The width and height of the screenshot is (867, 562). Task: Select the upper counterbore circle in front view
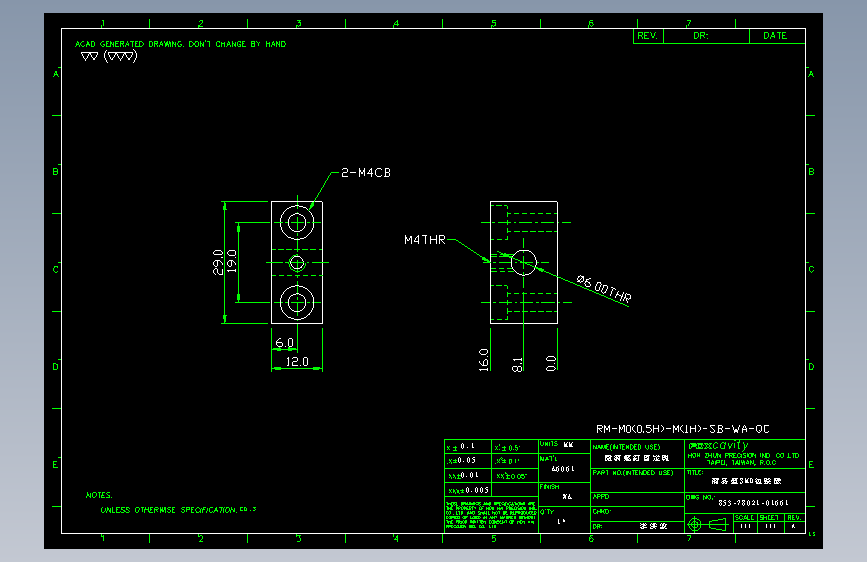(x=297, y=222)
